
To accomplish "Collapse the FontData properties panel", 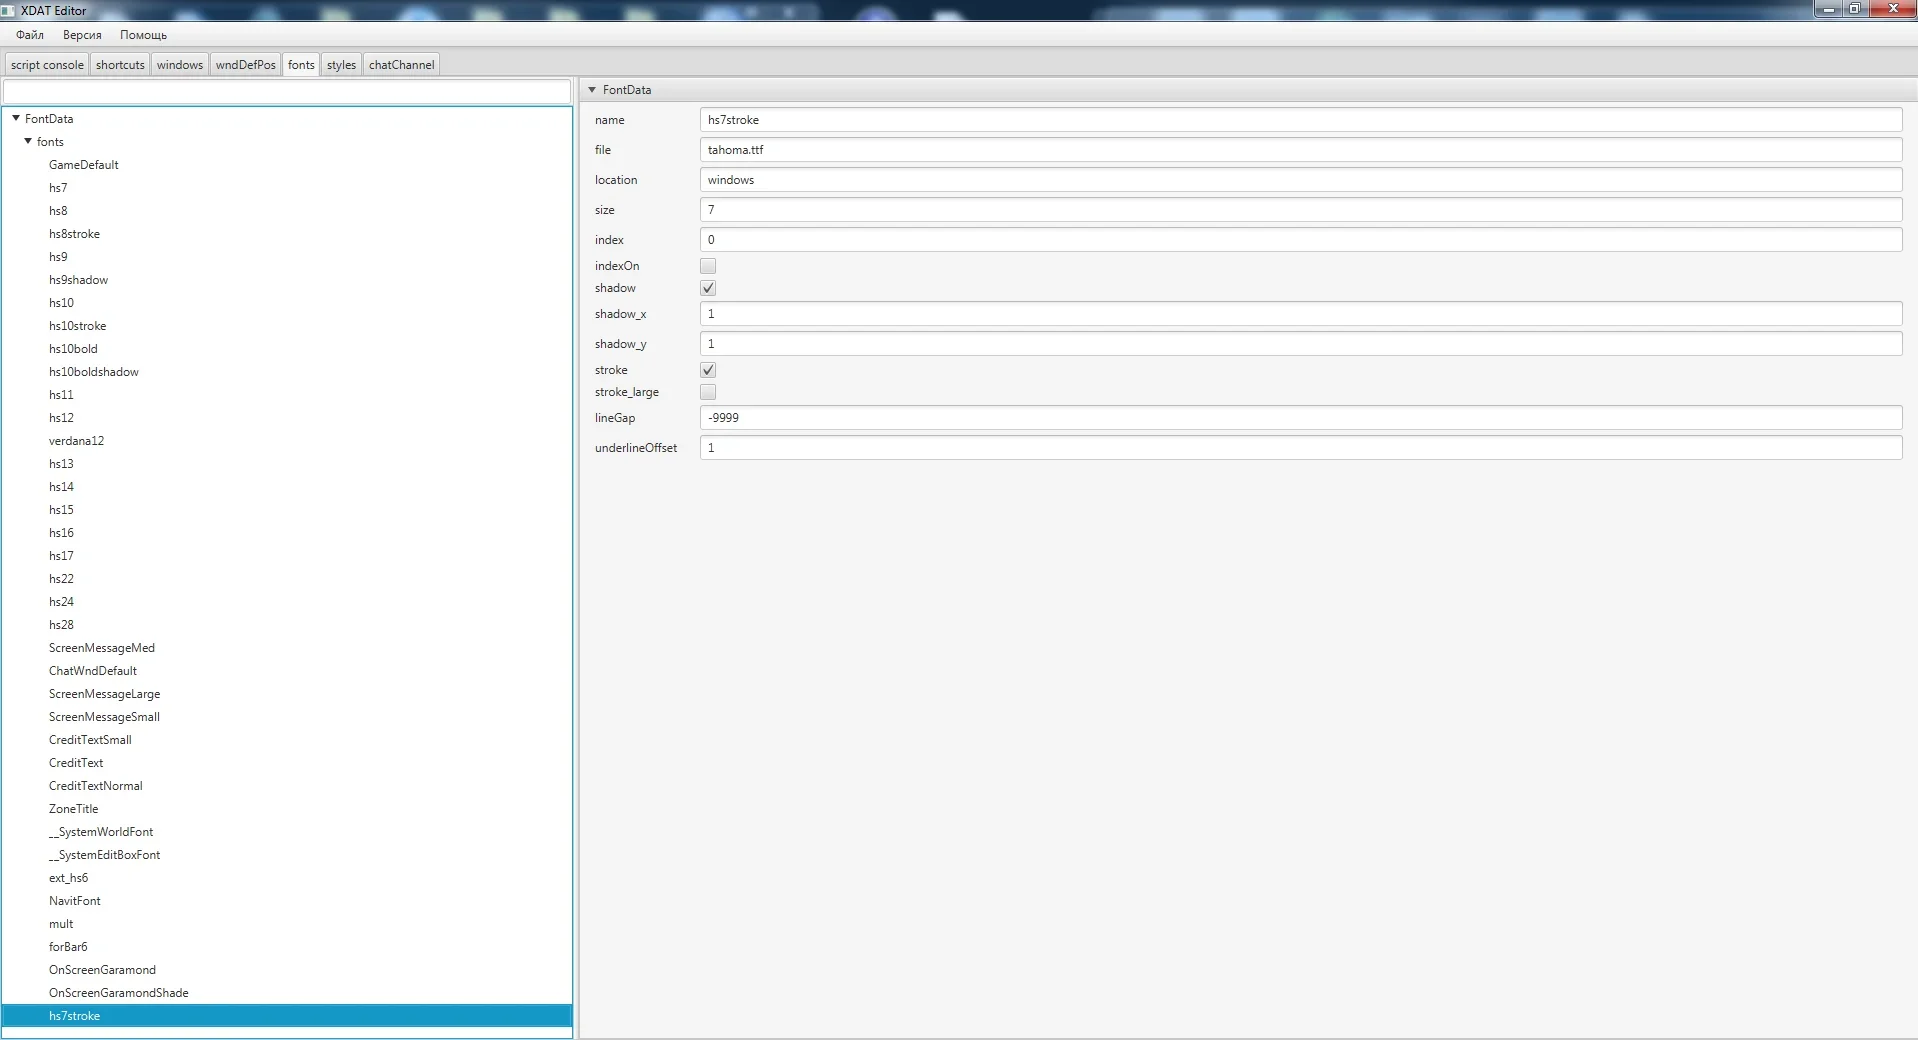I will [x=592, y=90].
